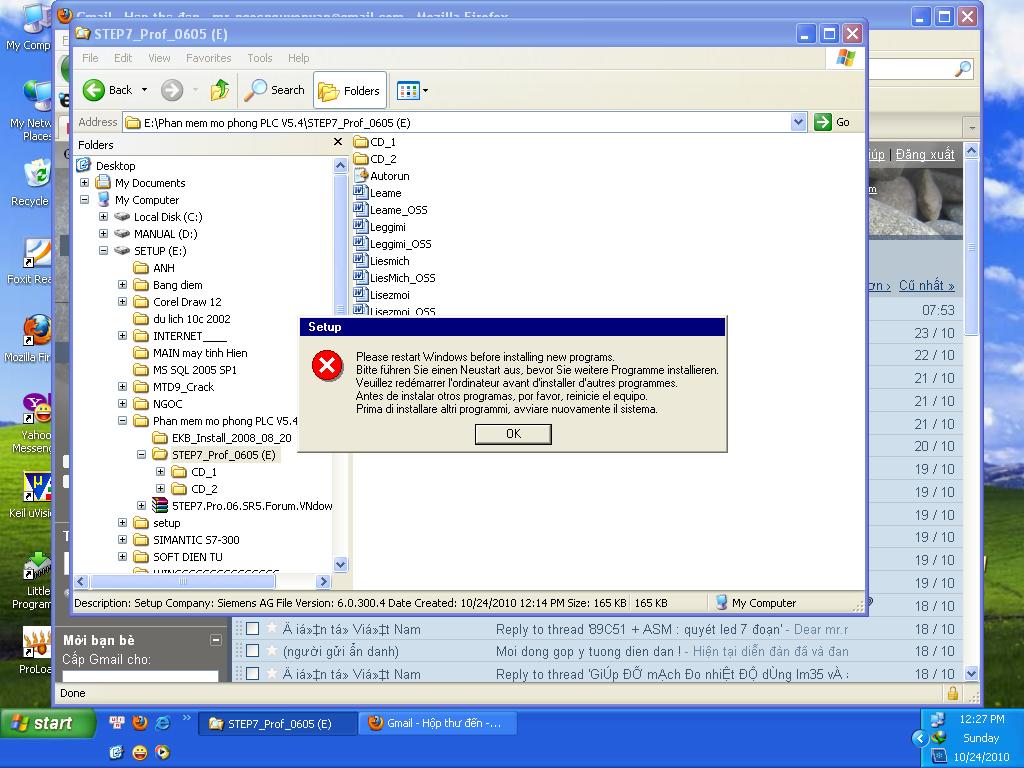Expand Corel Draw 12 folder node
Viewport: 1024px width, 768px height.
122,301
